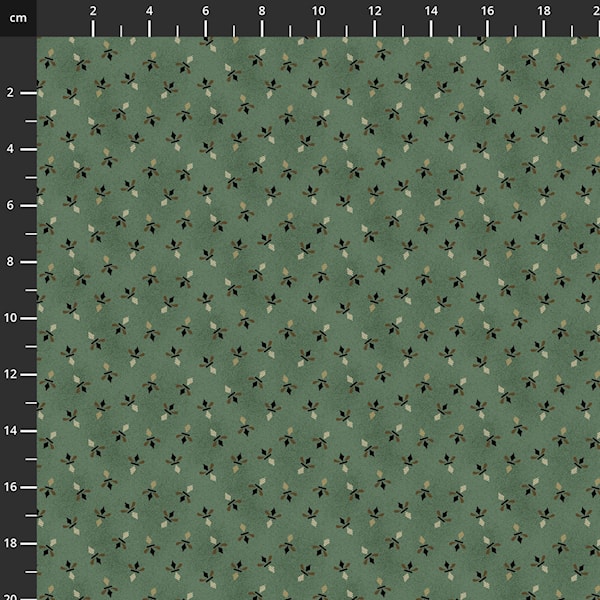
Task: Click the 4 mark on the left ruler
Action: coord(10,148)
